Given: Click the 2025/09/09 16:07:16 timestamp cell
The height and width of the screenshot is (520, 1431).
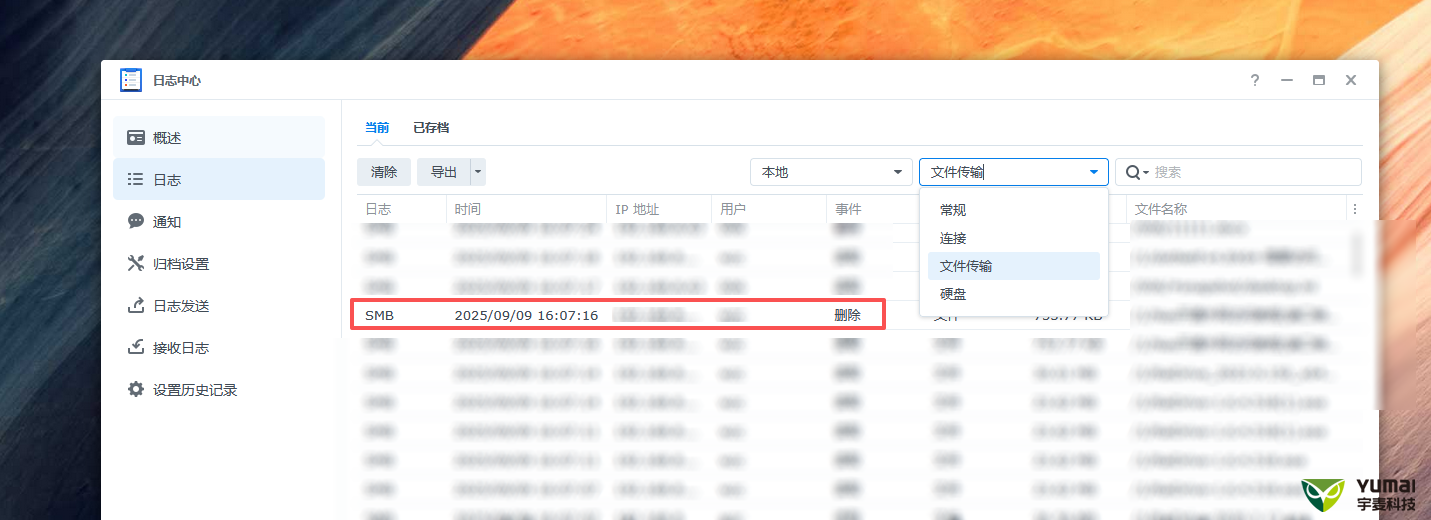Looking at the screenshot, I should [x=526, y=315].
